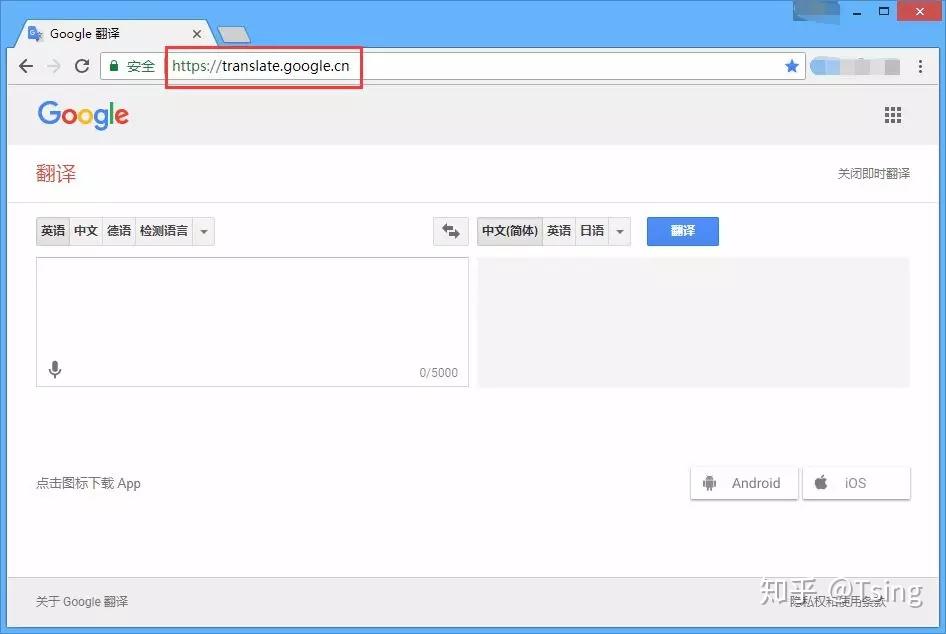This screenshot has height=634, width=946.
Task: Click the 翻译 translate button
Action: click(x=682, y=231)
